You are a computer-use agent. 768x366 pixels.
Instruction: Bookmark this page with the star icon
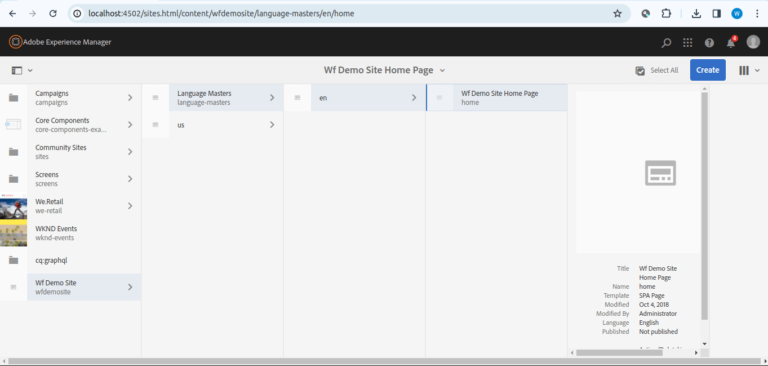pos(617,14)
